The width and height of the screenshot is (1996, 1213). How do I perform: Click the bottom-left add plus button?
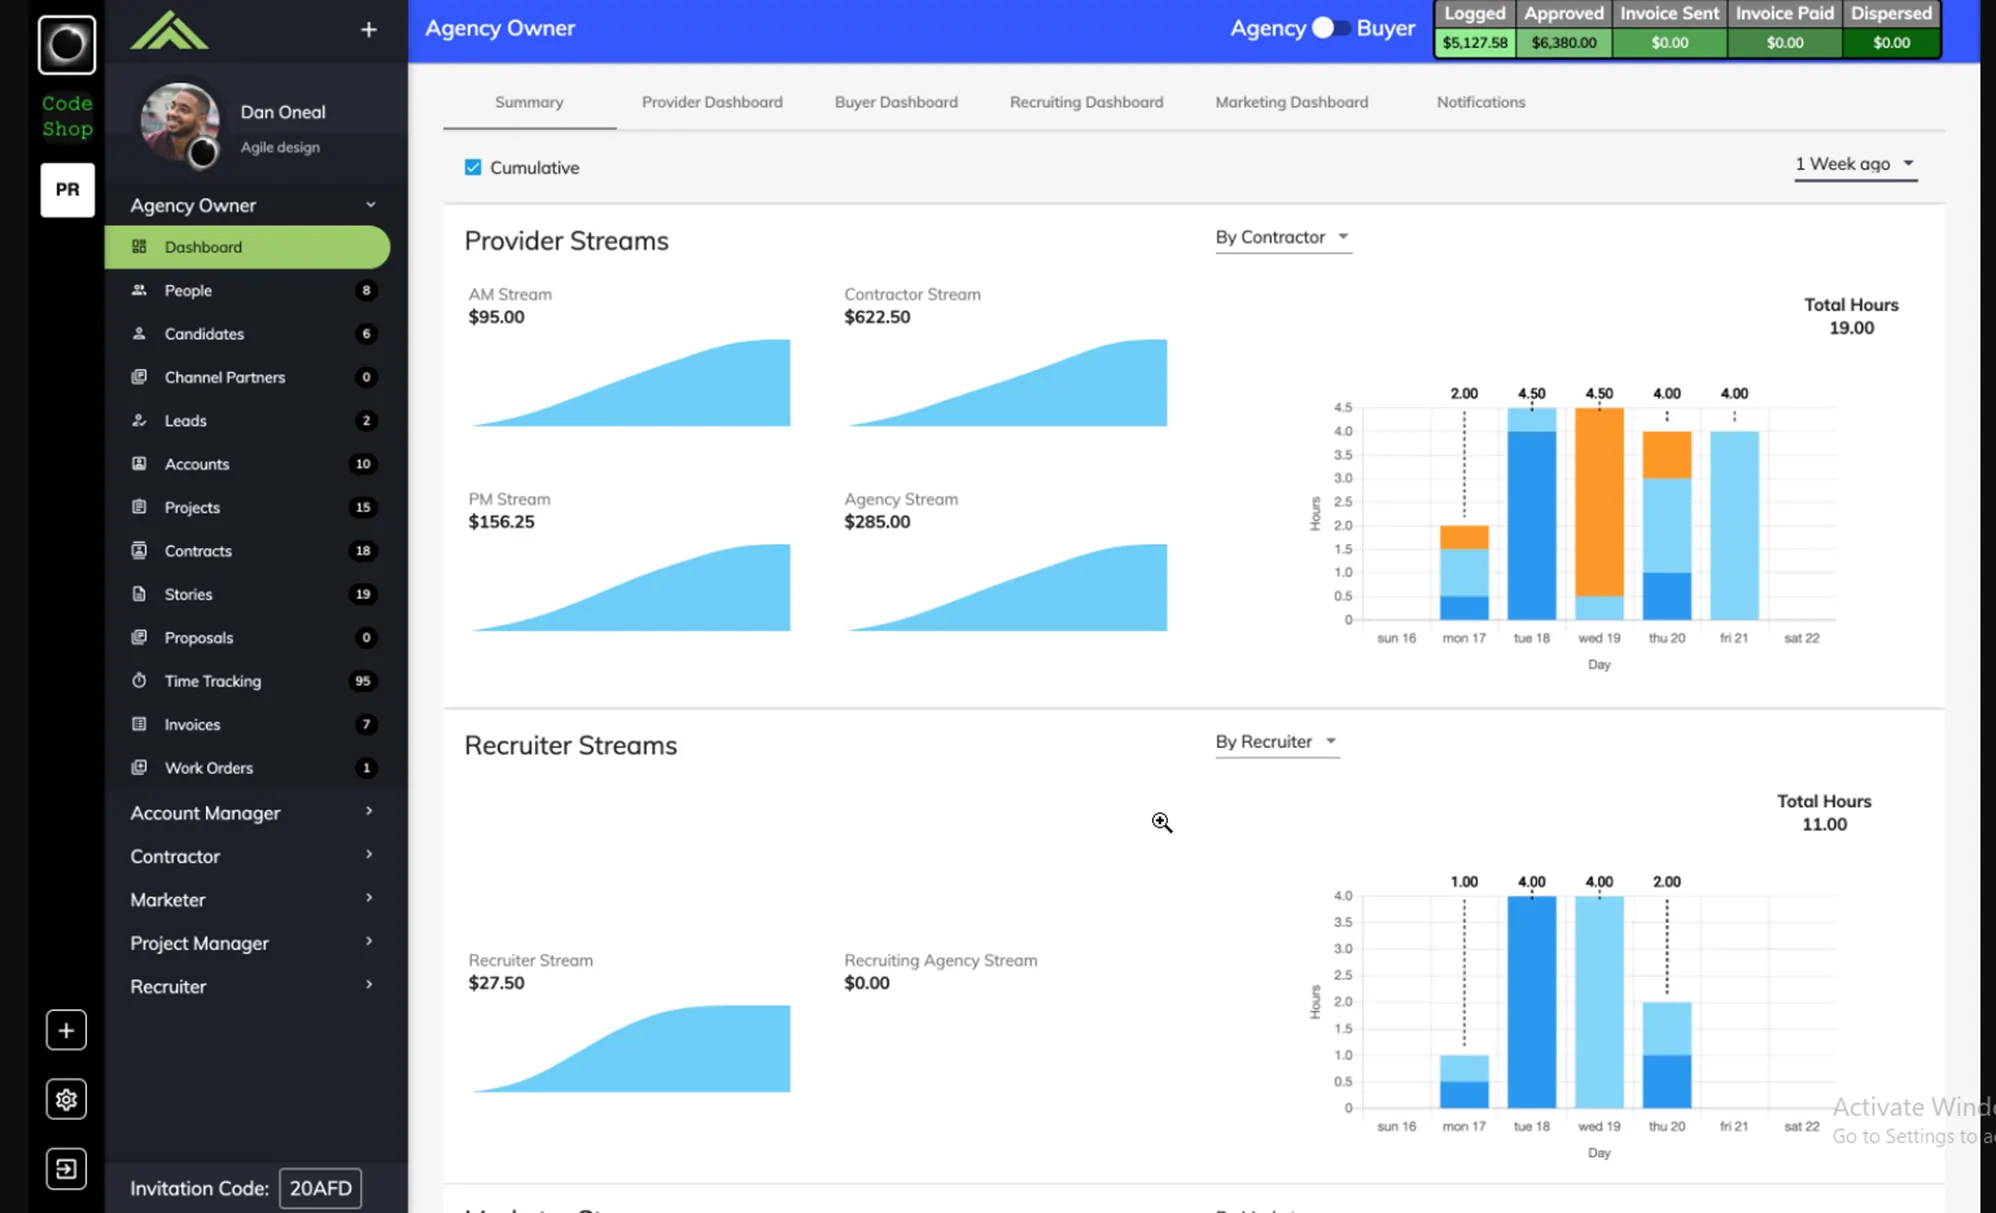pos(66,1030)
